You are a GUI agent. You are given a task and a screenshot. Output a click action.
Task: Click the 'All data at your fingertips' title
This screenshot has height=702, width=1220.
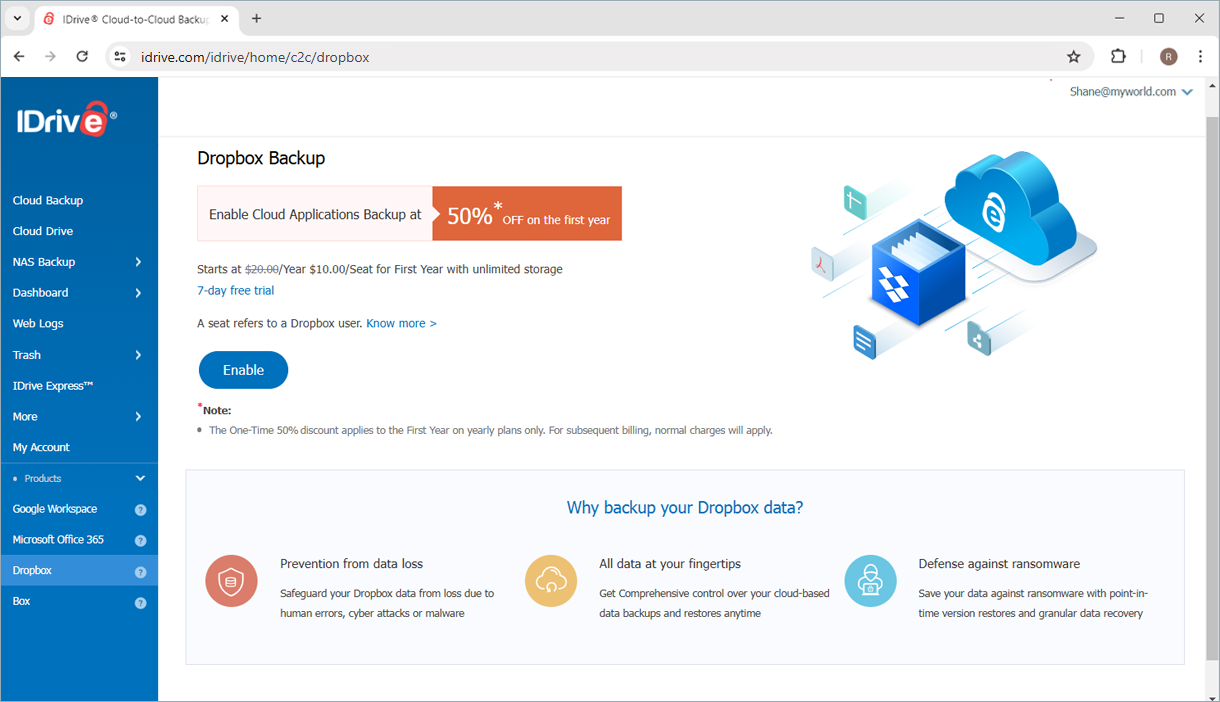point(670,564)
